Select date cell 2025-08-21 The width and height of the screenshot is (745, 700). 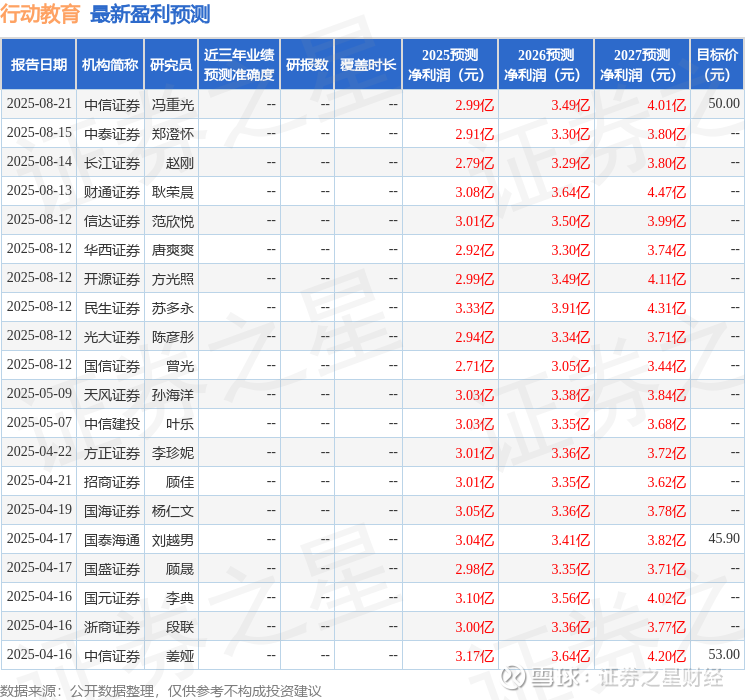pyautogui.click(x=39, y=104)
